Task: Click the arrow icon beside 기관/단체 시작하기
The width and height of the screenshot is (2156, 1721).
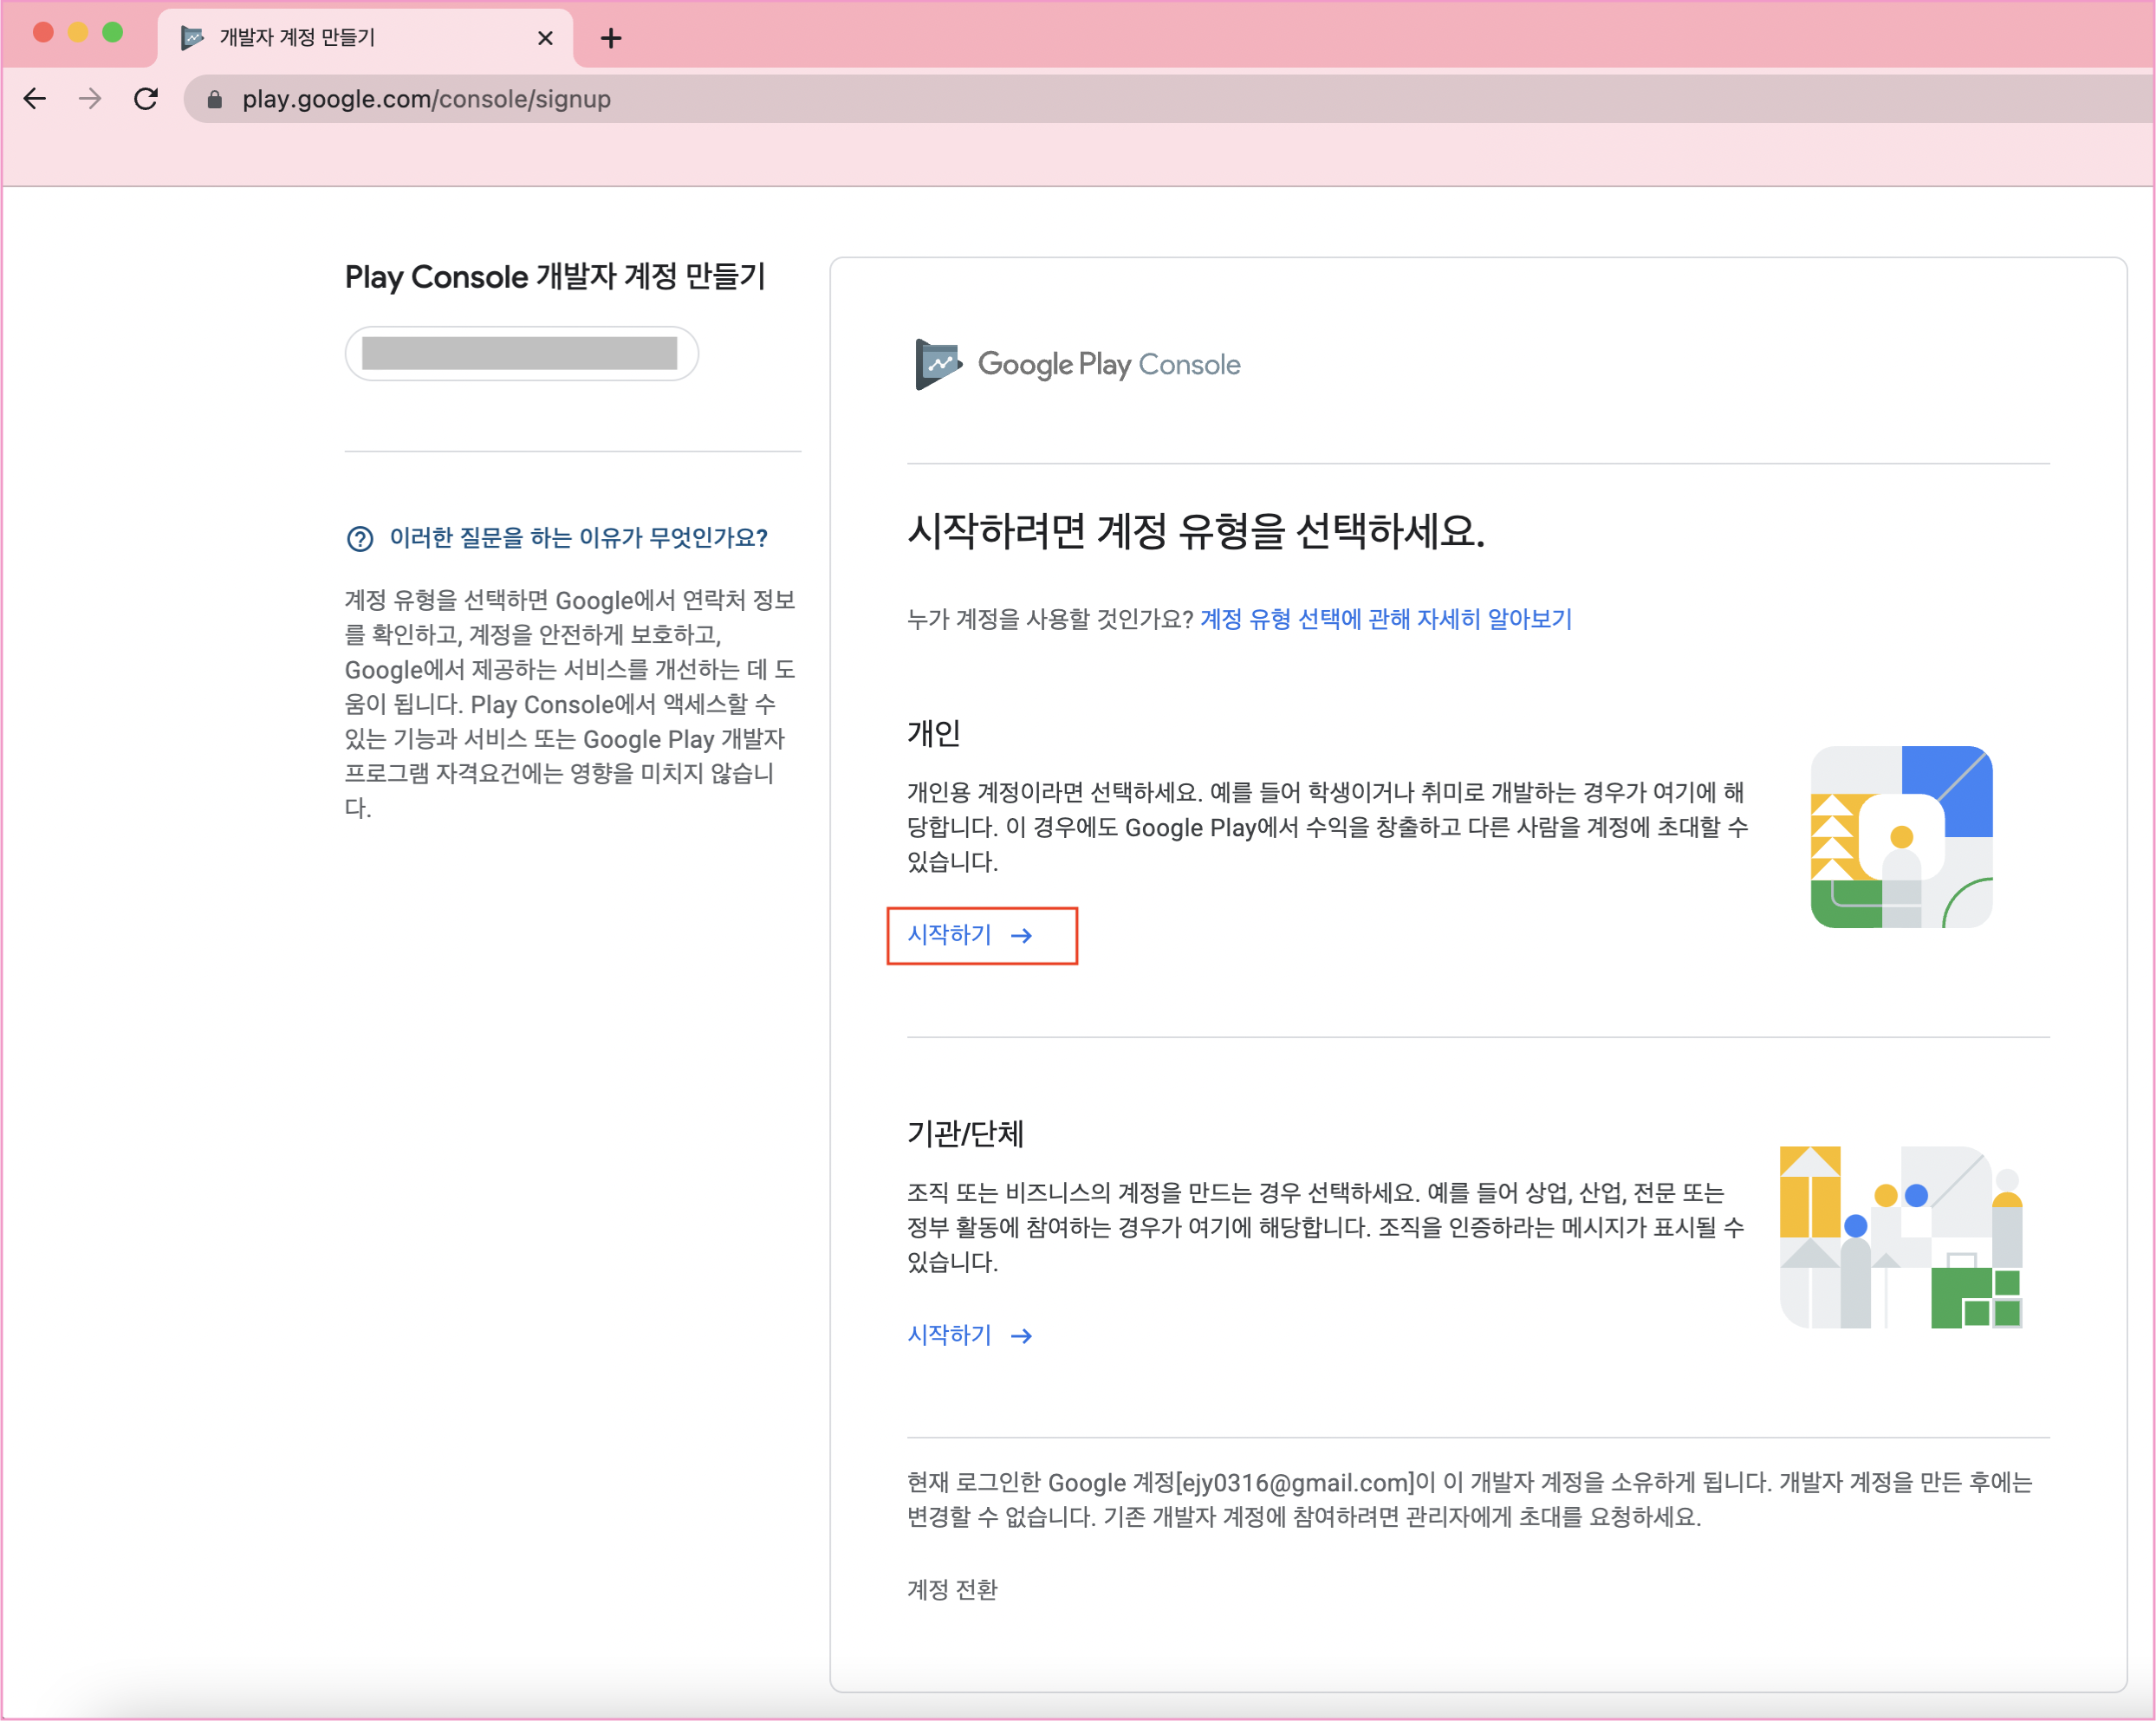Action: (1021, 1336)
